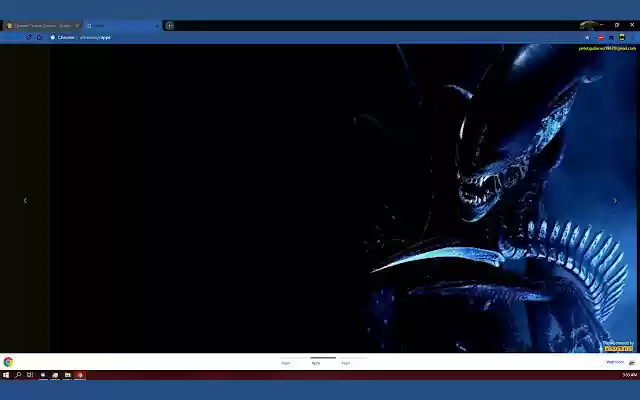Minimize the Chrome window

[x=602, y=25]
